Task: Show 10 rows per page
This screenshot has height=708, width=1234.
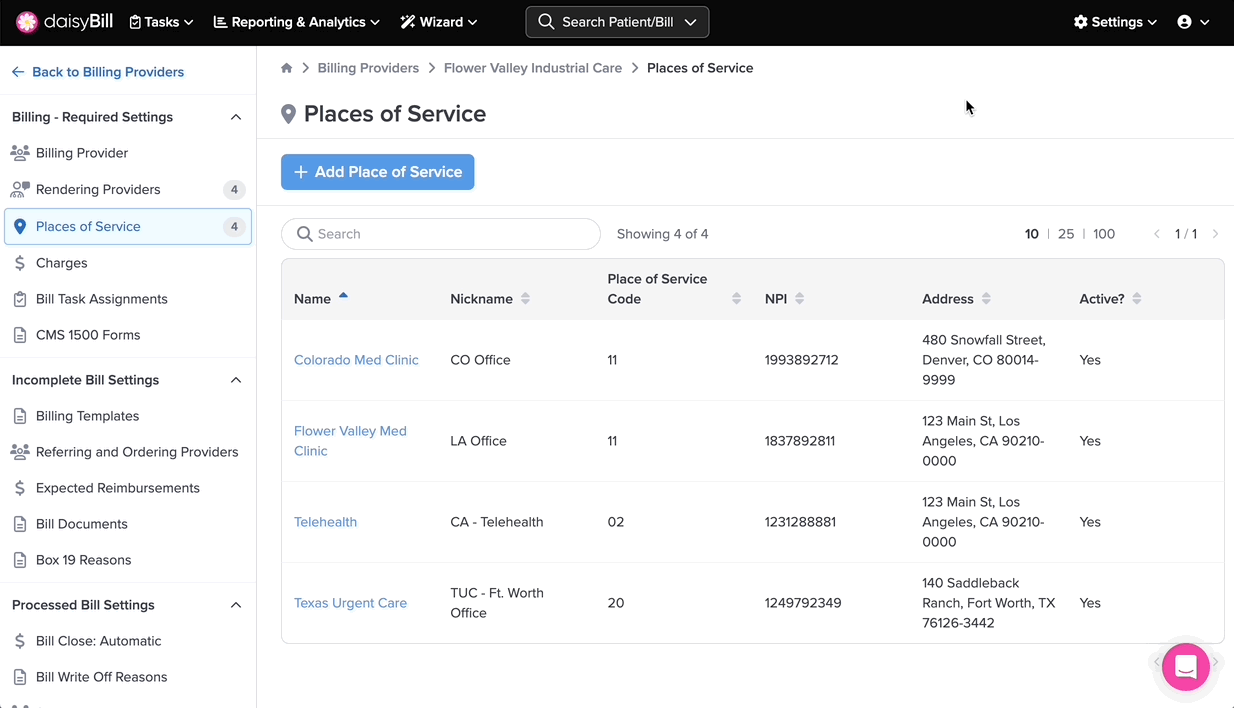Action: point(1031,234)
